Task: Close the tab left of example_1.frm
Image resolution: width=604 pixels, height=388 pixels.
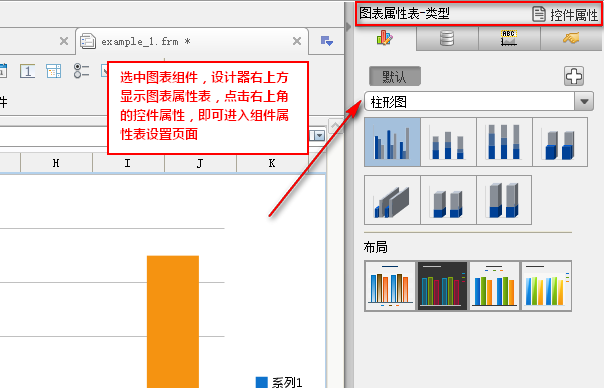Action: [x=64, y=41]
